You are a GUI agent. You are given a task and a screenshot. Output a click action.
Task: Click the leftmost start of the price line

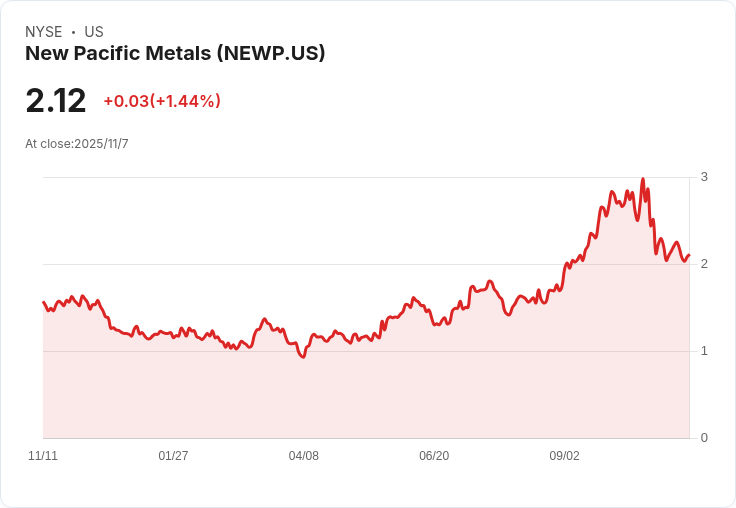43,302
